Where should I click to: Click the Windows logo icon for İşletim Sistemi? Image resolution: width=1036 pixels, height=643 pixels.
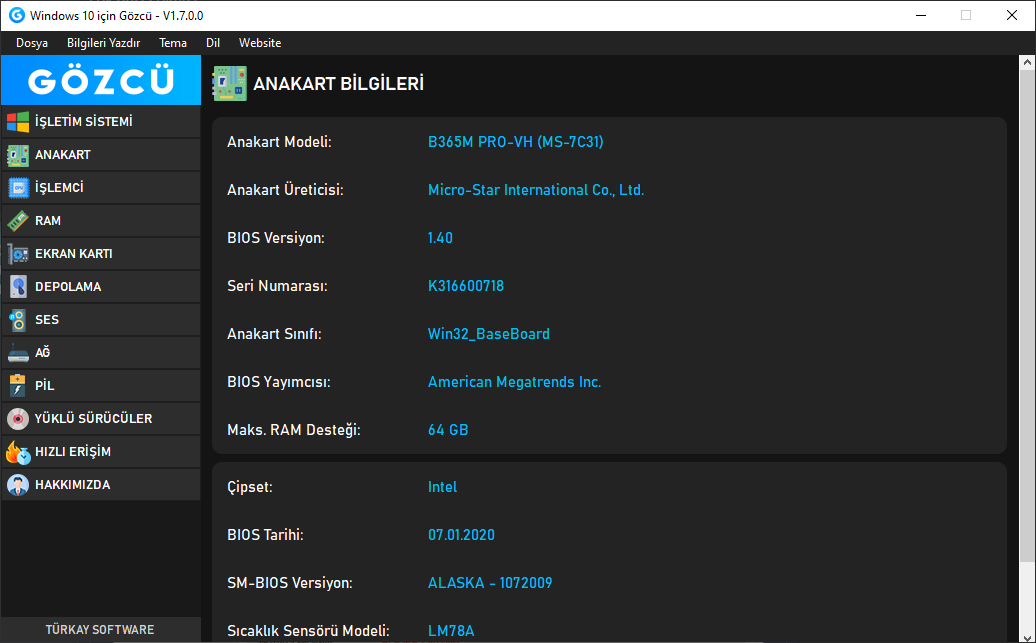pos(18,122)
